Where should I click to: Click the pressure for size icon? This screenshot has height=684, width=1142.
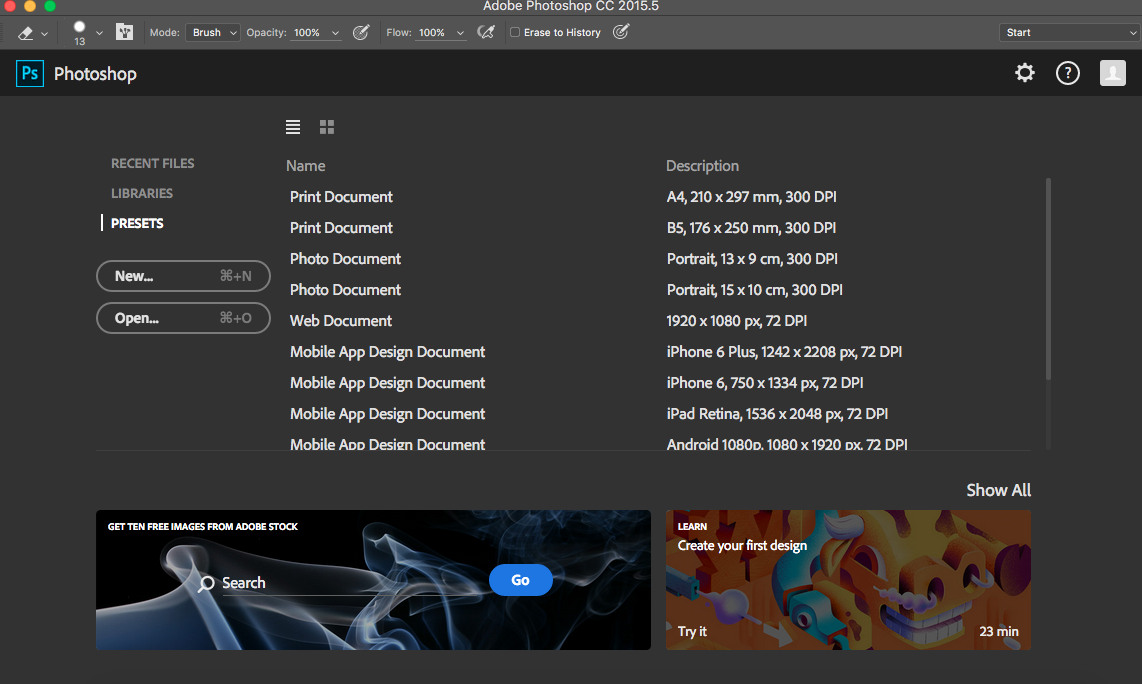coord(621,33)
